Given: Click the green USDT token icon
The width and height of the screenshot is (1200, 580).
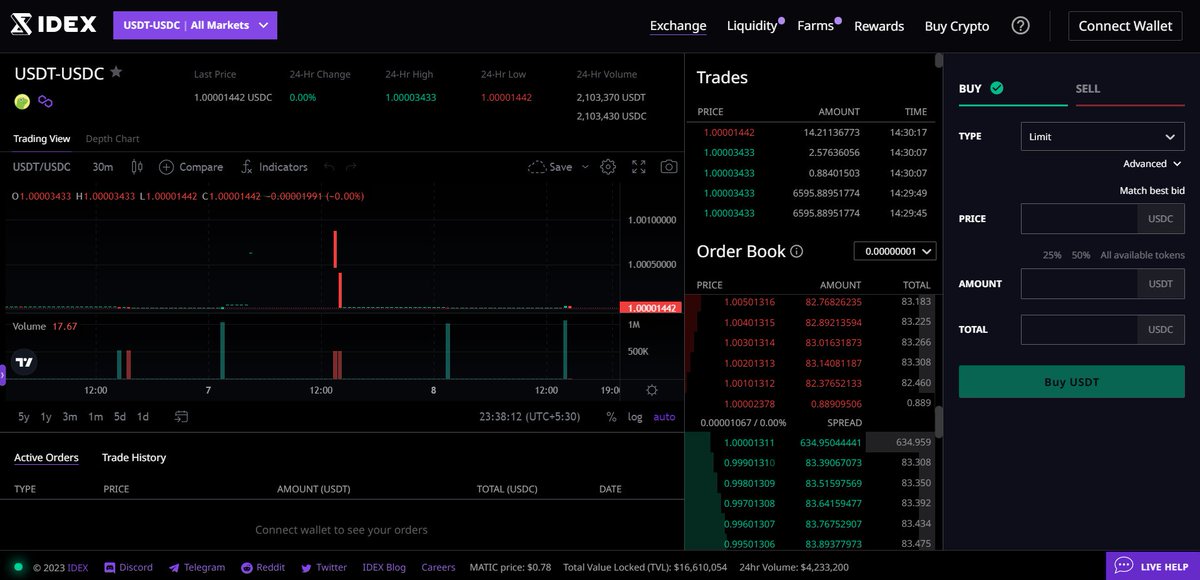Looking at the screenshot, I should [x=22, y=101].
